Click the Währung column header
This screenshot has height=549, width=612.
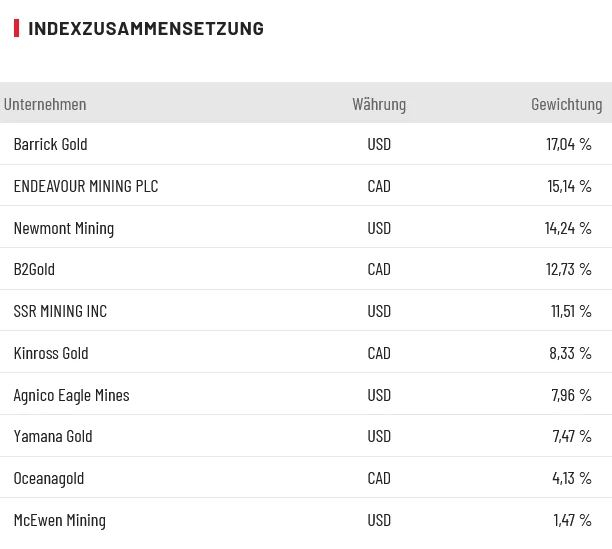click(379, 104)
